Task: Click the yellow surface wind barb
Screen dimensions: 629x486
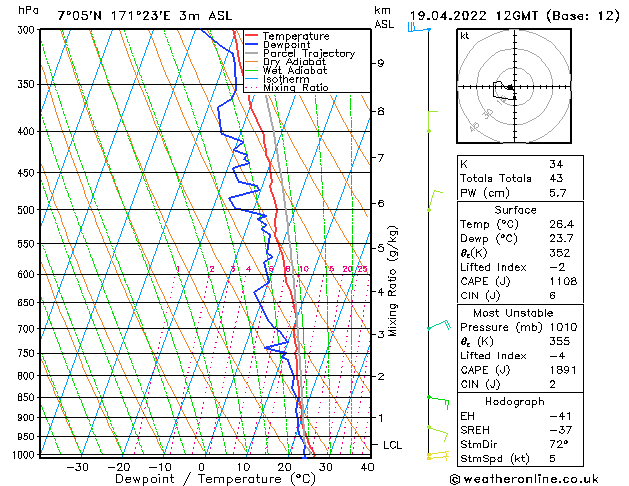Action: pyautogui.click(x=438, y=455)
